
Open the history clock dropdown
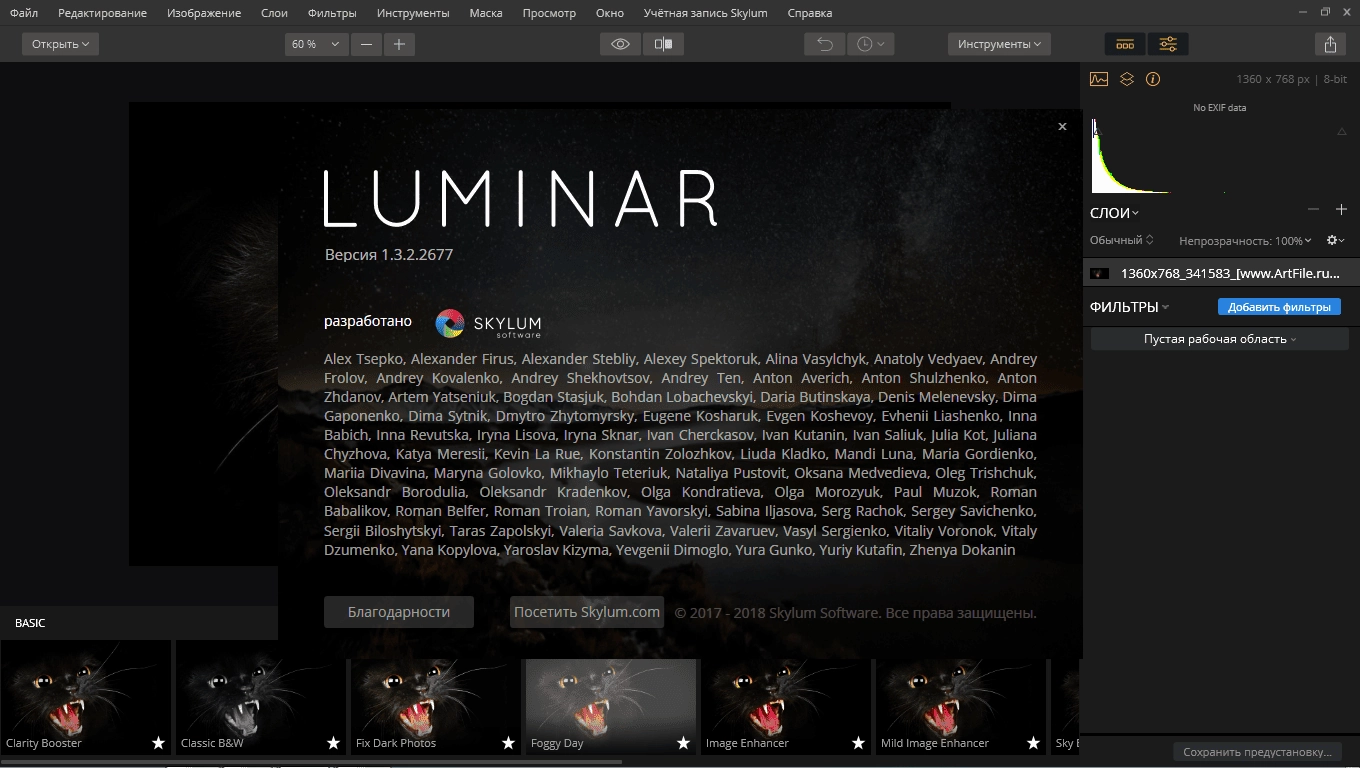[870, 44]
